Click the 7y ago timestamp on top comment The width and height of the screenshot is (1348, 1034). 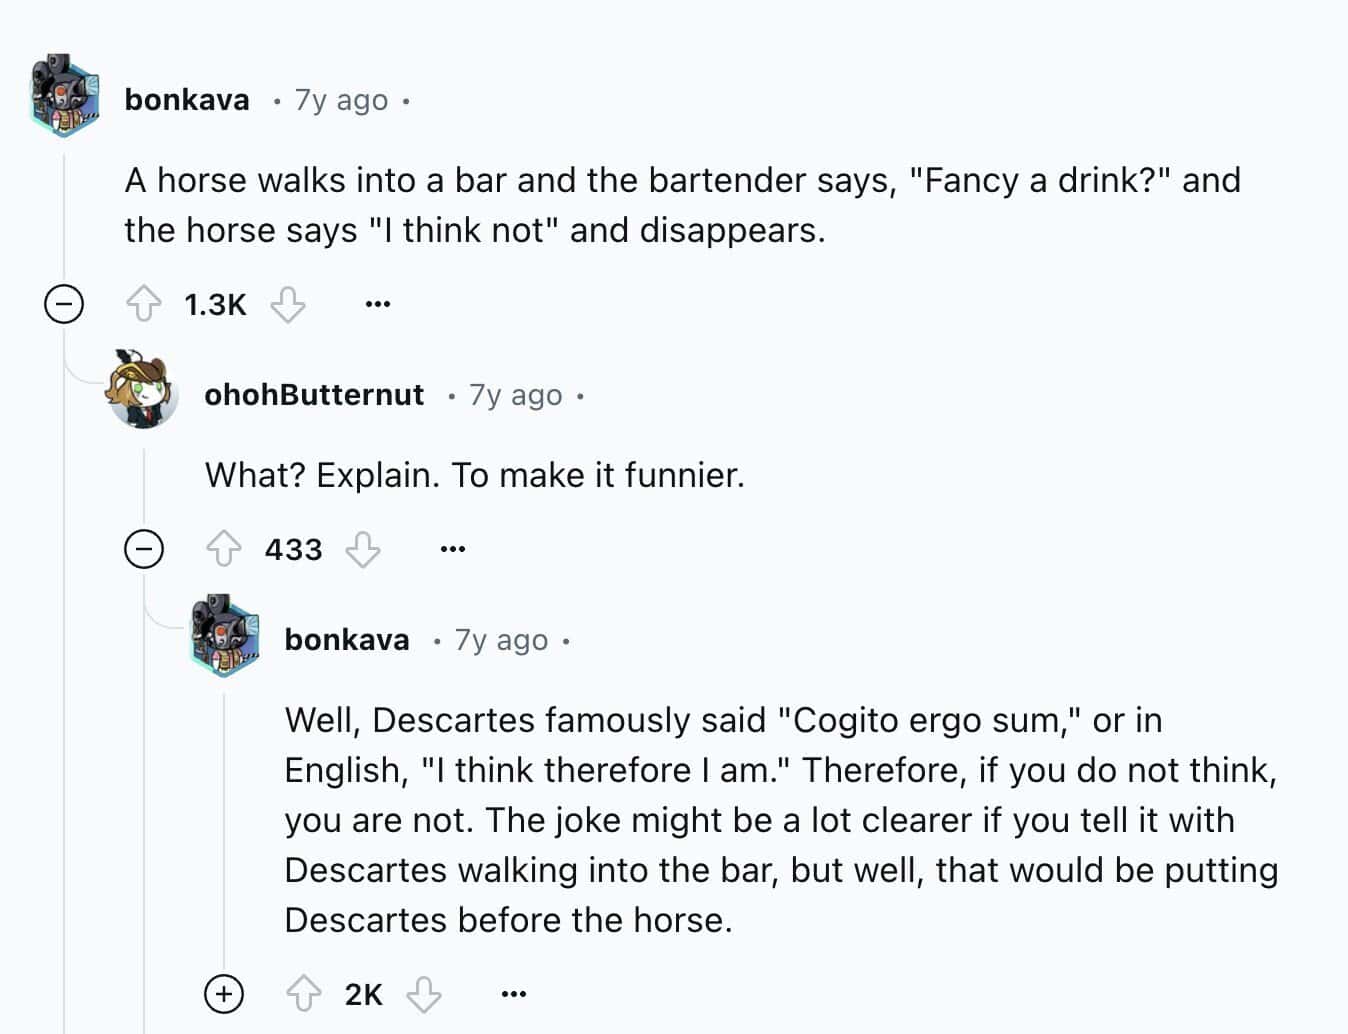pos(340,99)
